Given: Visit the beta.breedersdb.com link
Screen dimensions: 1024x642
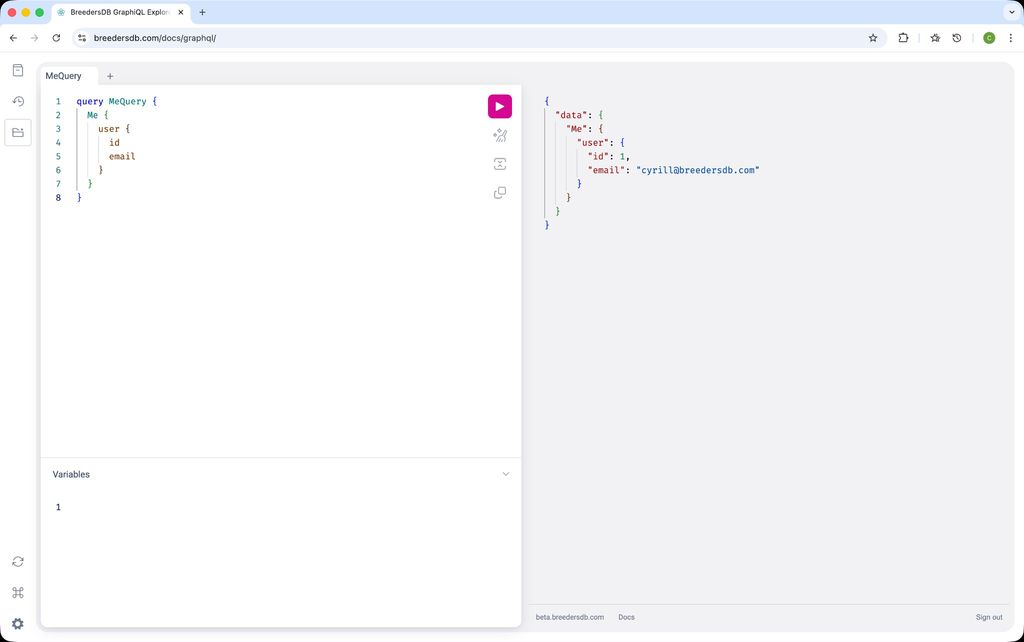Looking at the screenshot, I should point(569,617).
